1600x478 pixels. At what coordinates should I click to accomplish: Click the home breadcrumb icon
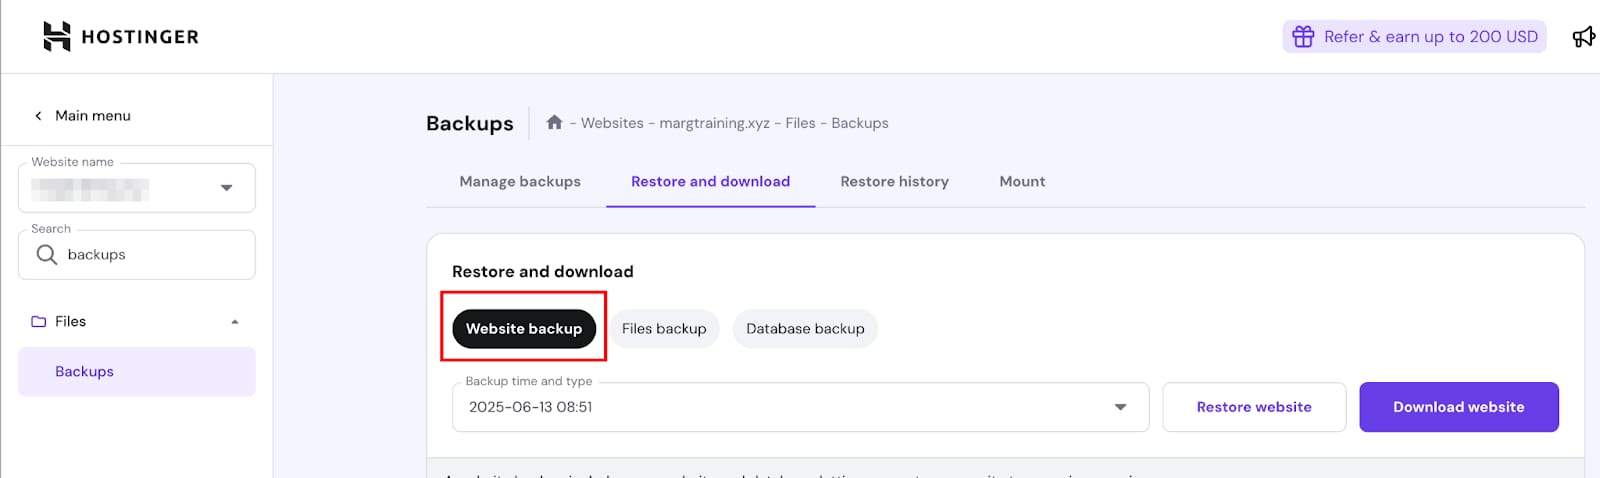click(x=554, y=122)
